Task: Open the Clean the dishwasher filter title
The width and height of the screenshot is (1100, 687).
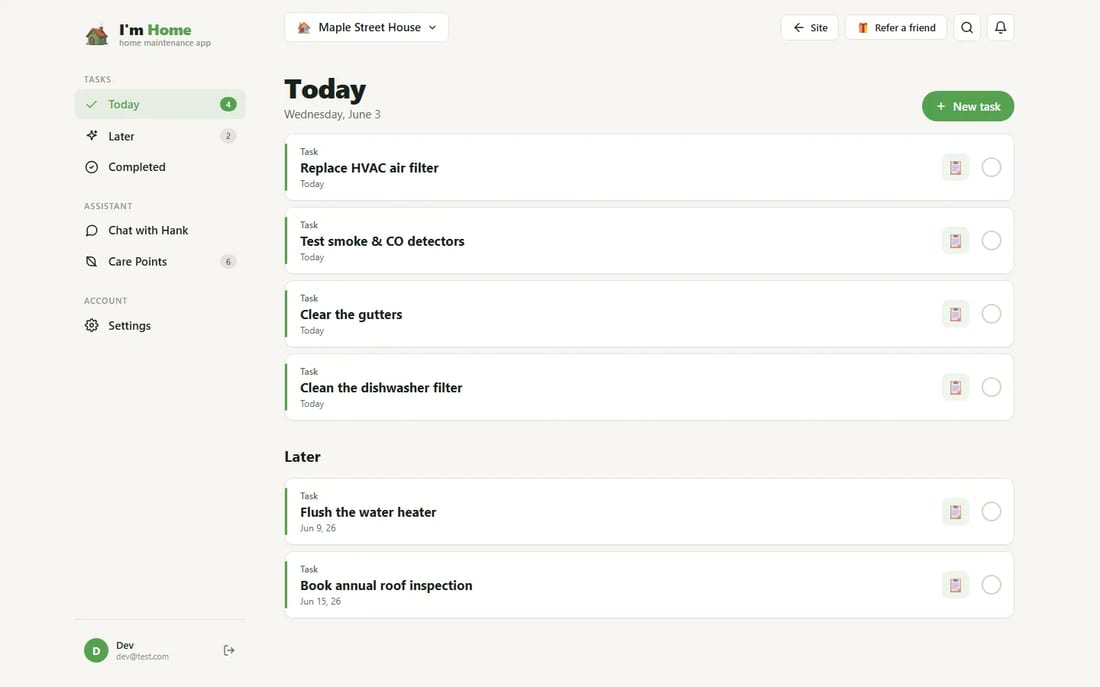Action: click(381, 388)
